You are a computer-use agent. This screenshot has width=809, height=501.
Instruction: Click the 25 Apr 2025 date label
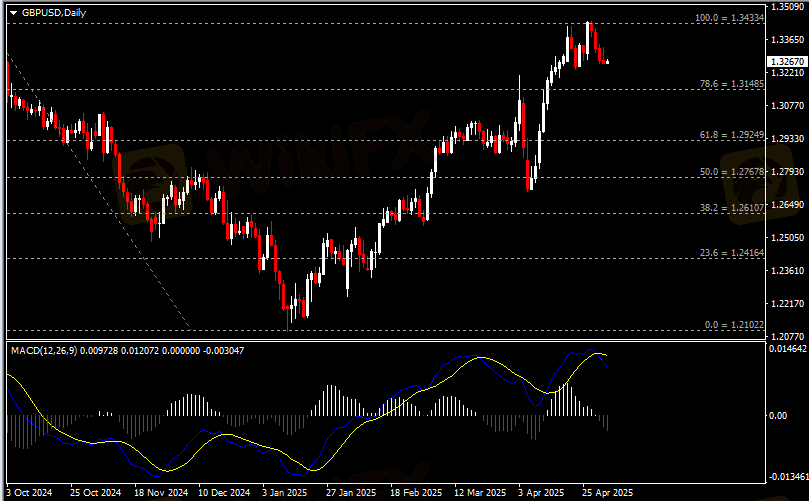(x=607, y=493)
